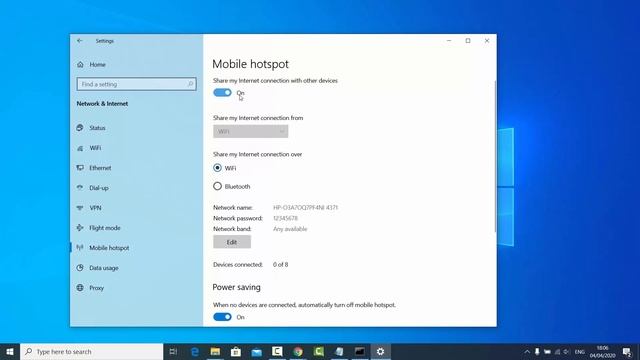Viewport: 640px width, 360px height.
Task: Focus the Find a setting search box
Action: click(136, 84)
